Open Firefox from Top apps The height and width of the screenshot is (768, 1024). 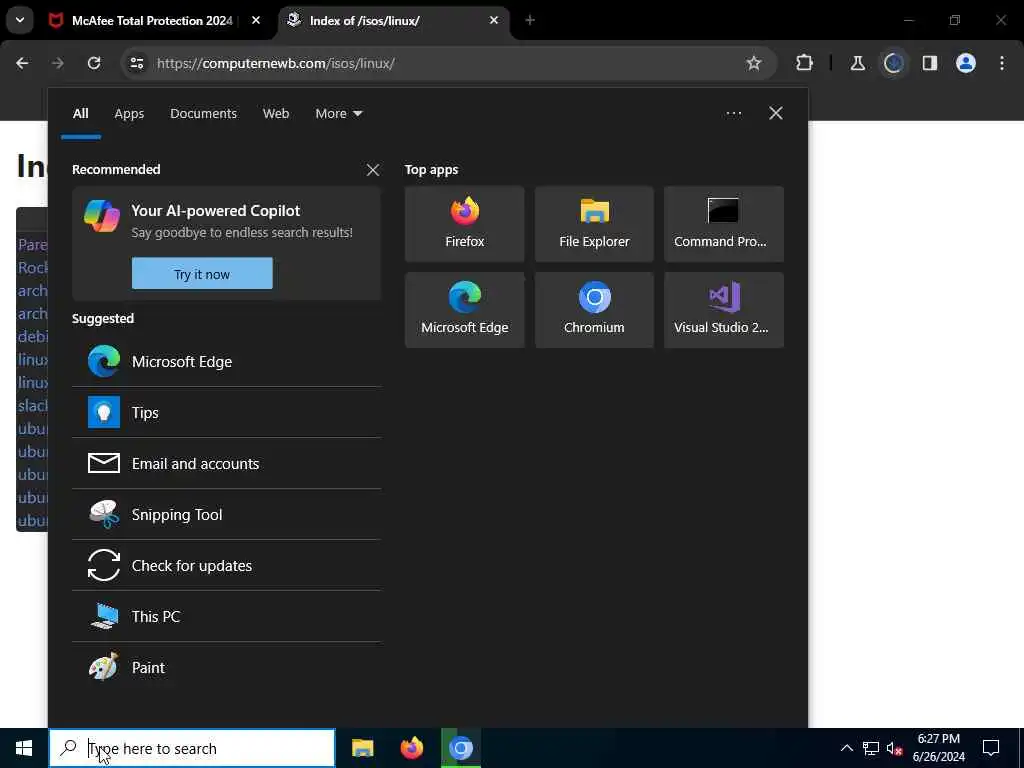point(464,224)
